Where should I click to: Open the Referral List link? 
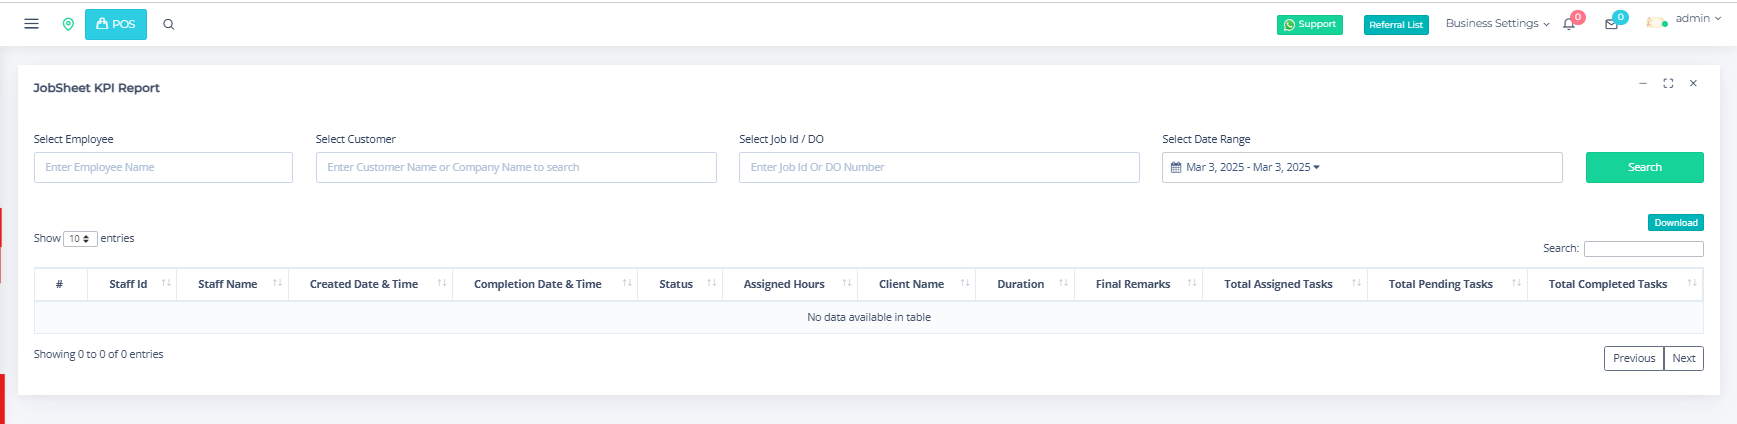tap(1395, 25)
